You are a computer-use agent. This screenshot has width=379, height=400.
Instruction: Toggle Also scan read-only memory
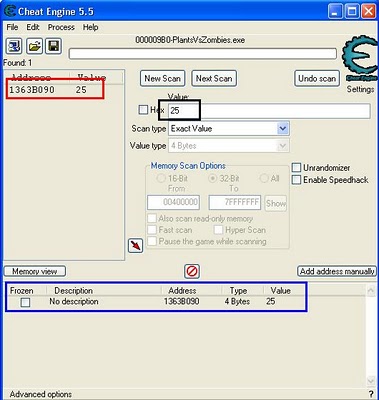tap(152, 219)
